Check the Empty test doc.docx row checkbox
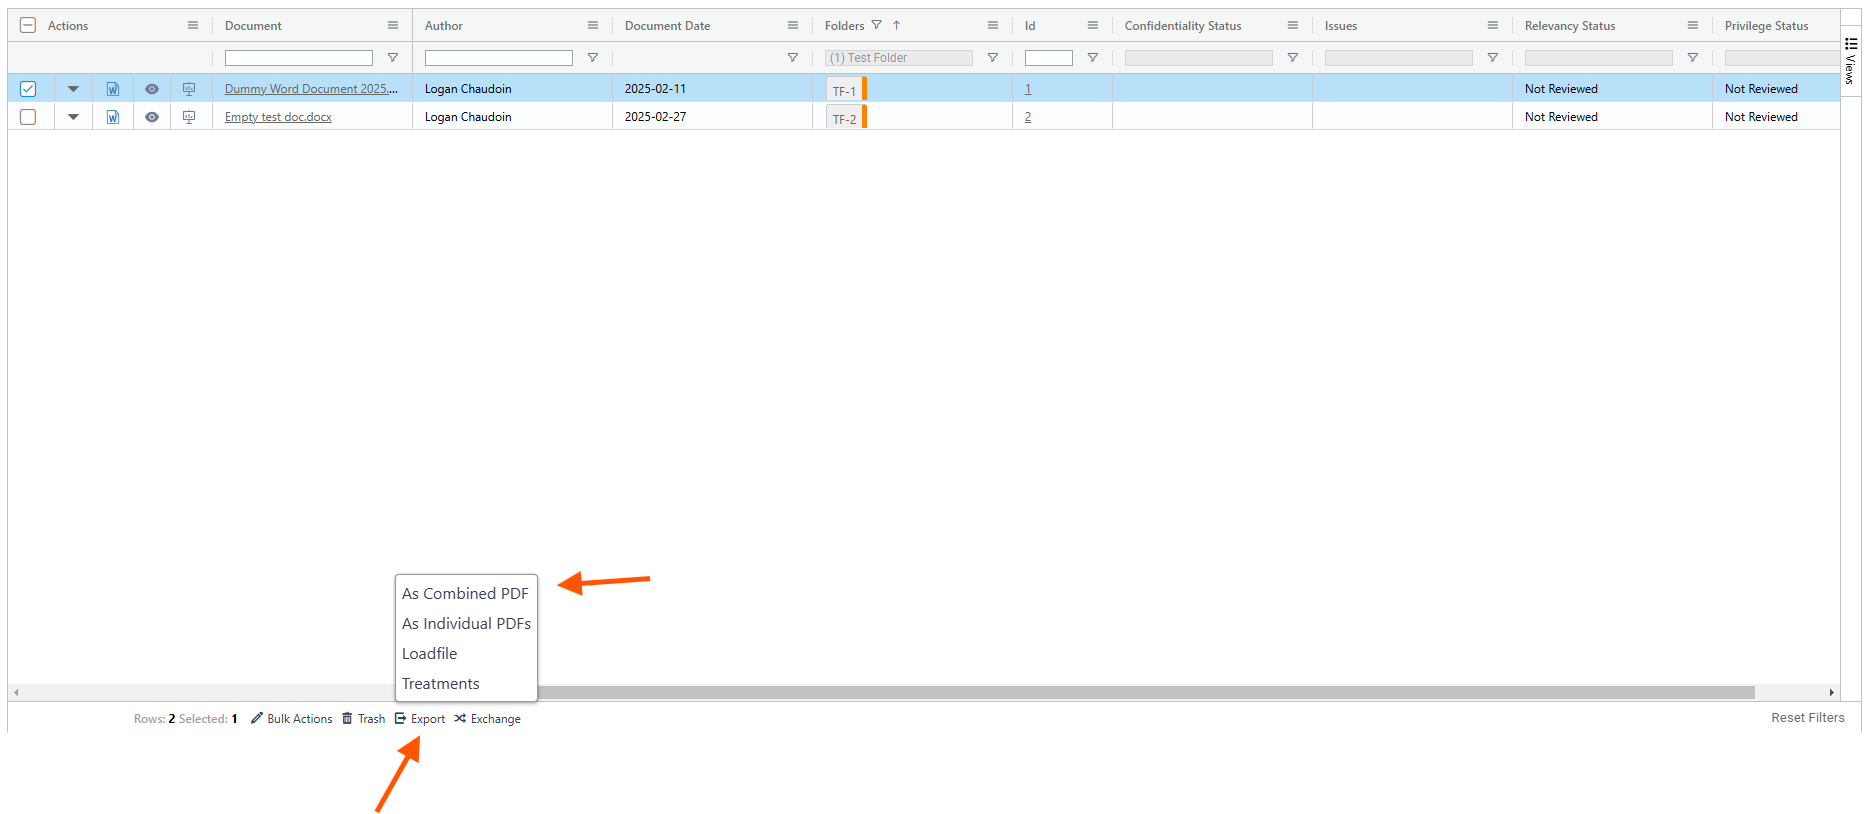 click(x=28, y=117)
